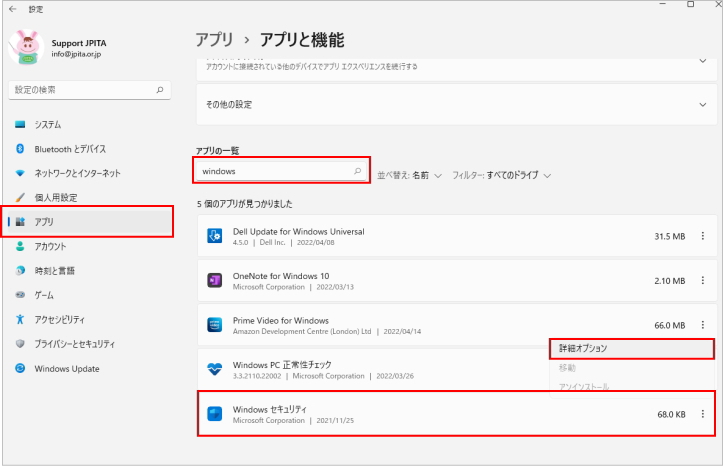Open three-dot menu for Dell Update
Viewport: 723px width, 466px height.
(x=703, y=236)
